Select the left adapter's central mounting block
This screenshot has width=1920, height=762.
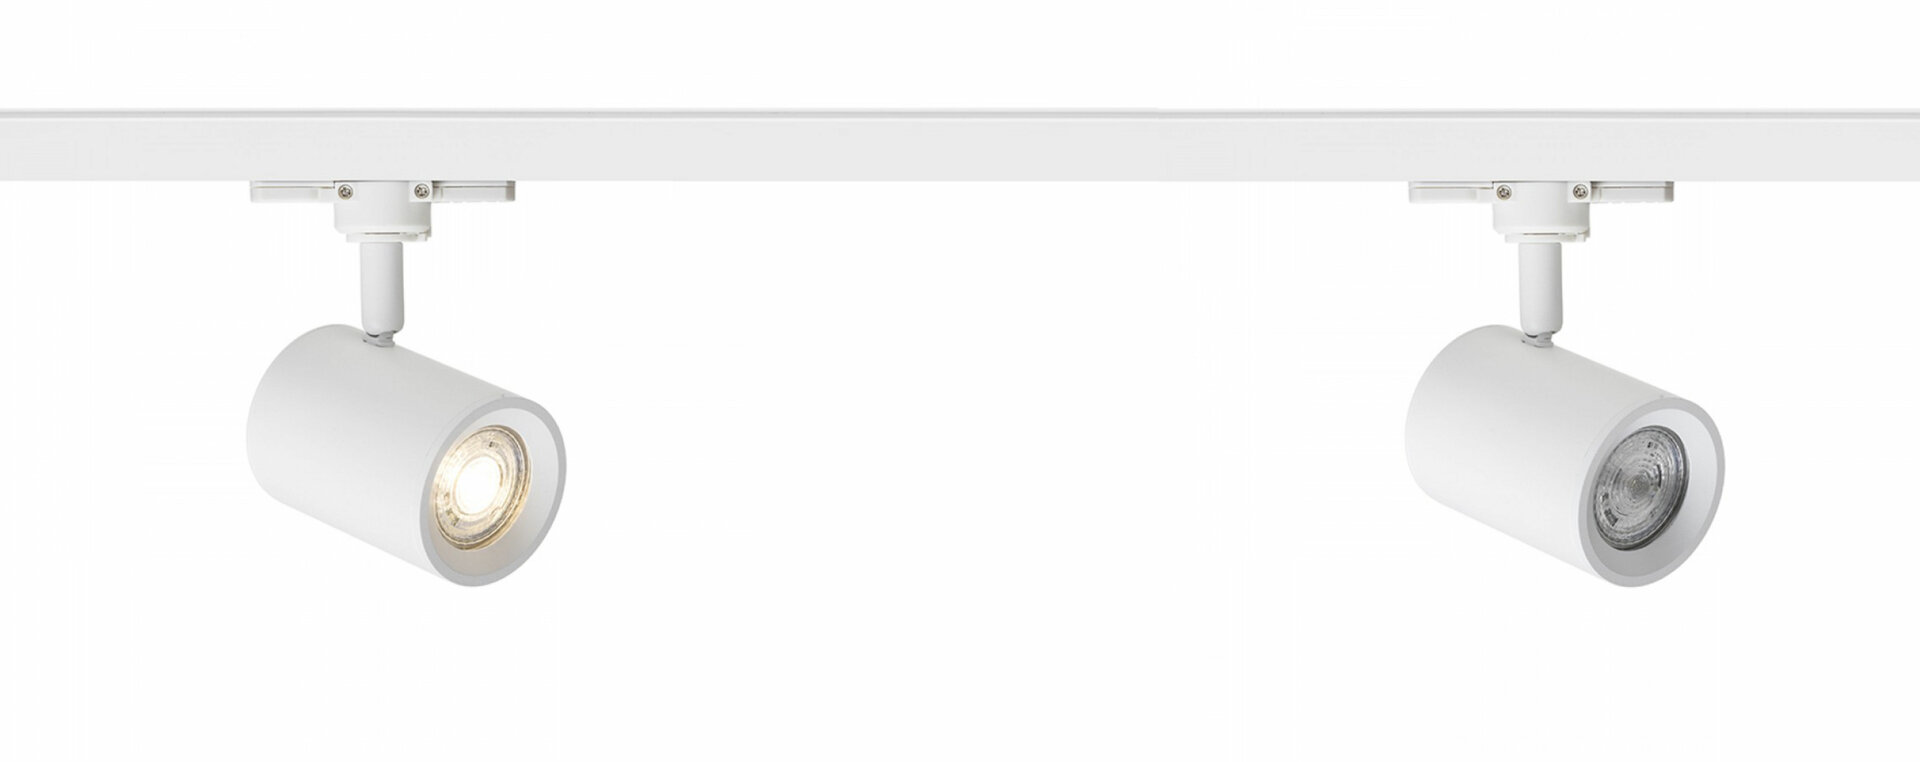click(x=383, y=212)
